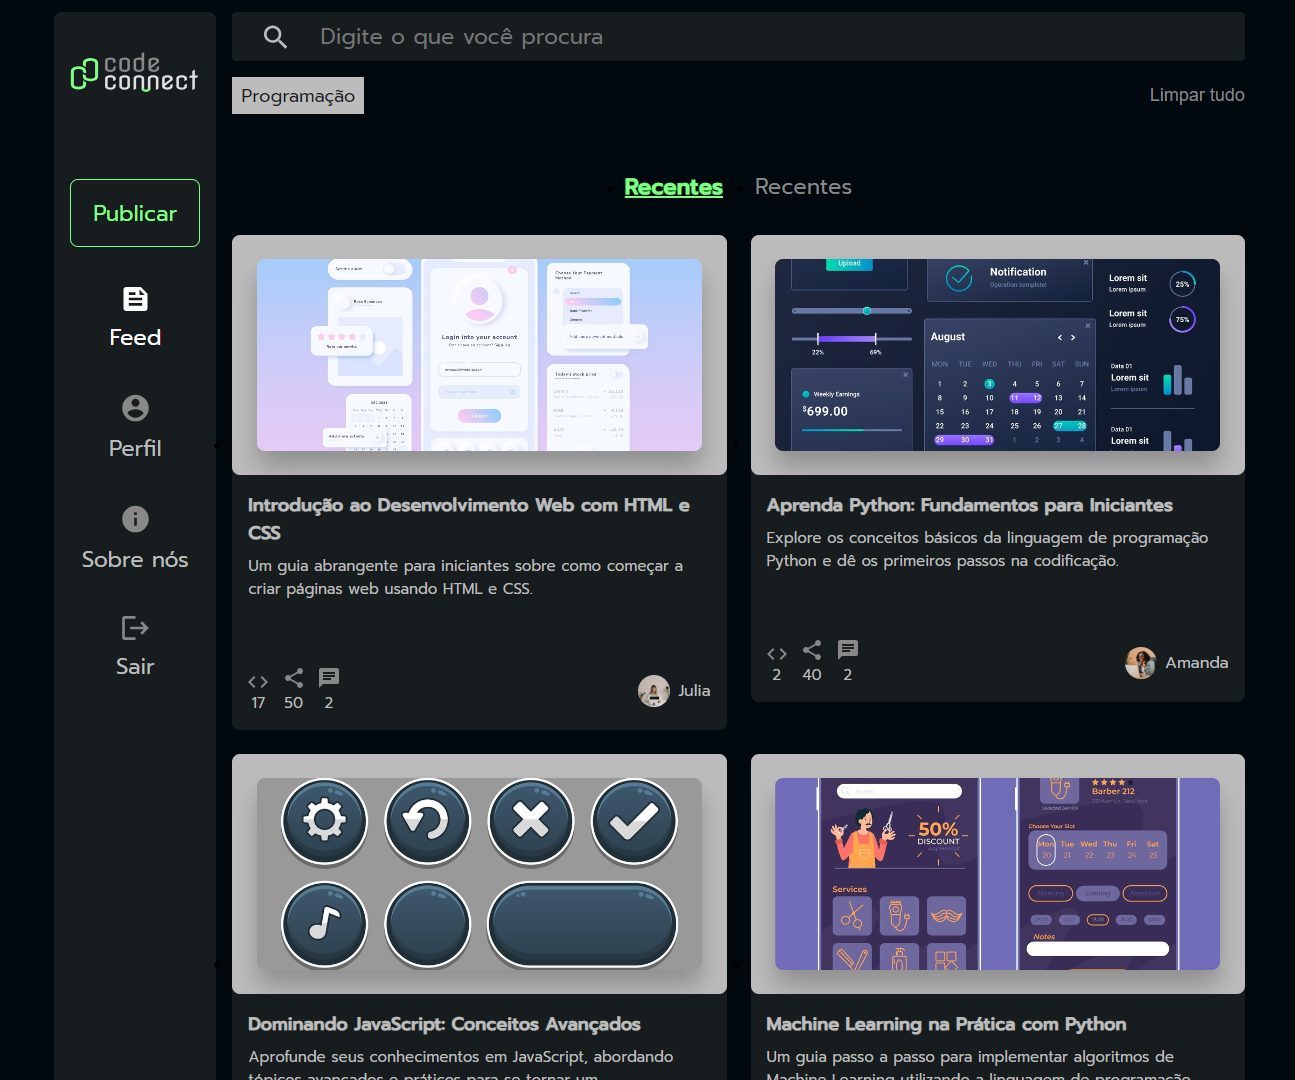Select the green underlined Recentes tab
Viewport: 1295px width, 1080px height.
point(673,187)
